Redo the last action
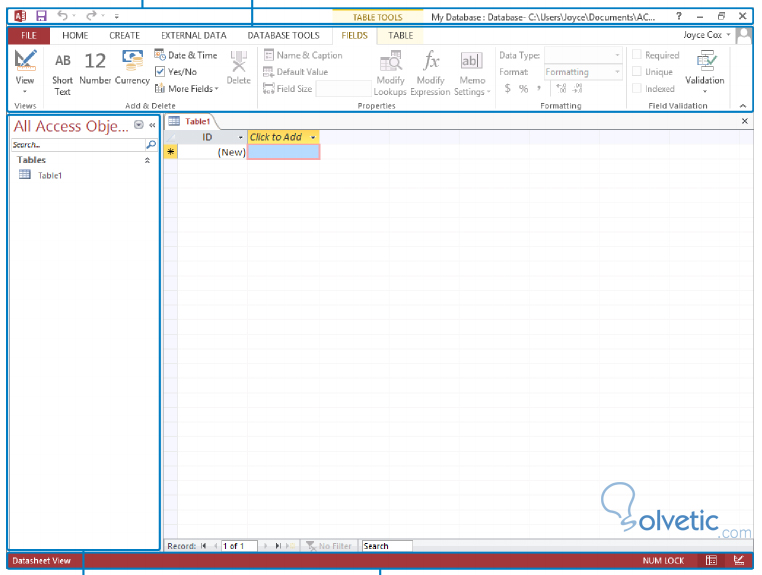The image size is (762, 575). [x=91, y=16]
